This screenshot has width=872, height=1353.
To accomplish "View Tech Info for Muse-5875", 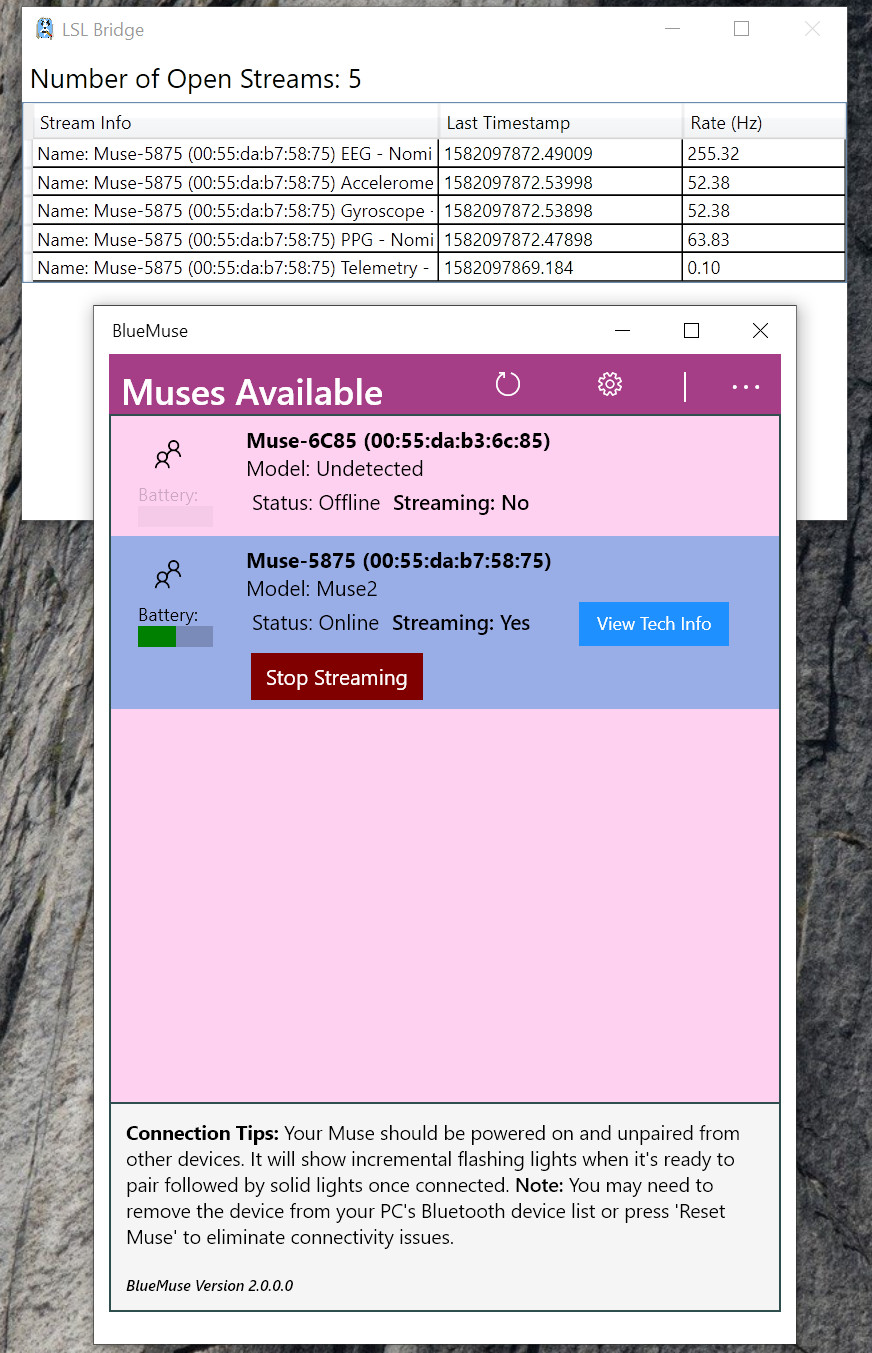I will click(x=654, y=624).
